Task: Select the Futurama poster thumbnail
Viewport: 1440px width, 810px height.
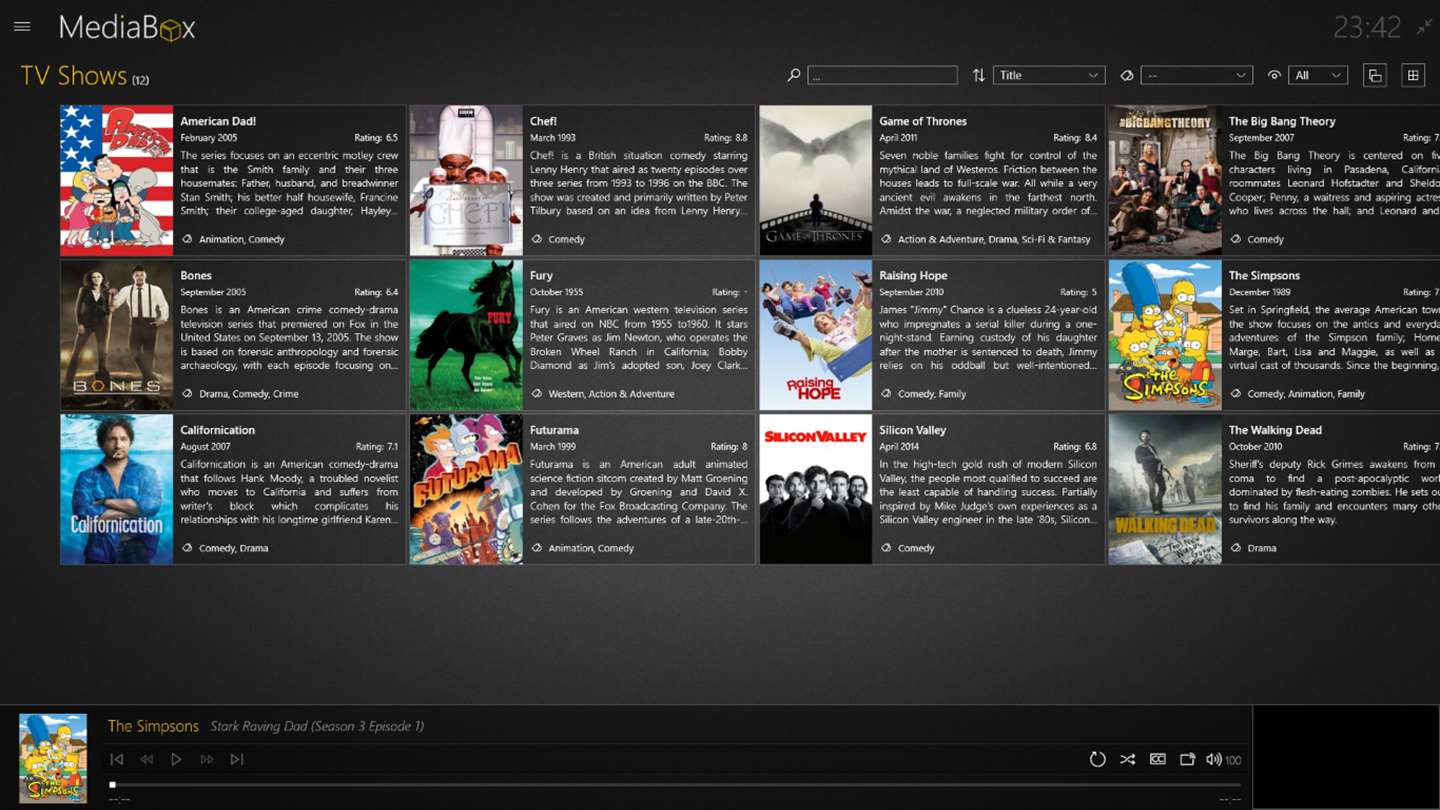Action: coord(466,489)
